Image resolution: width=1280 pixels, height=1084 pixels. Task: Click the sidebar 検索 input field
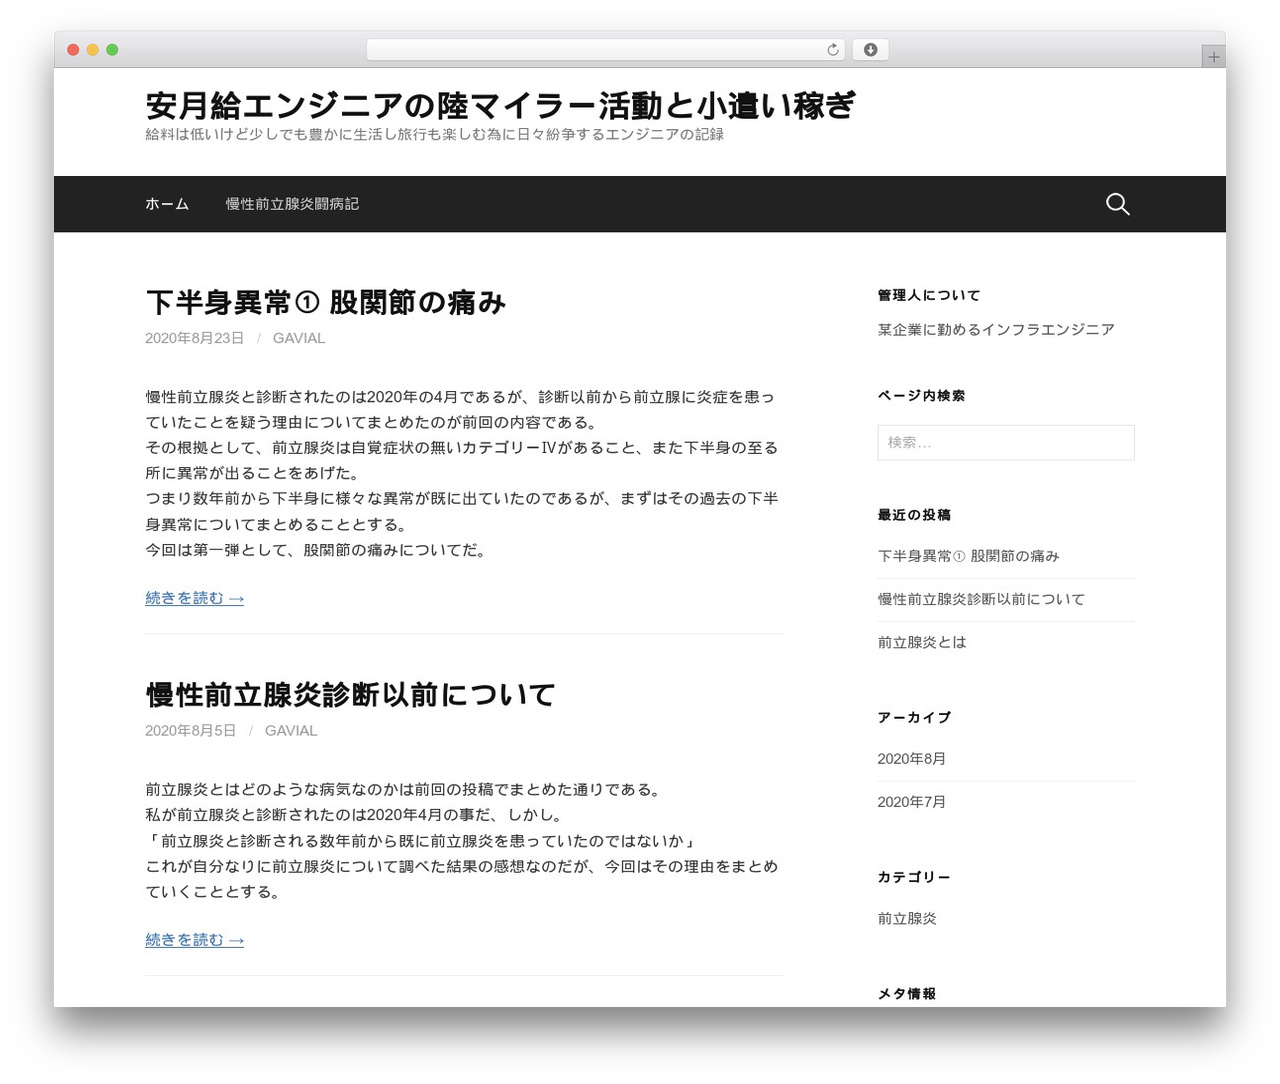1006,443
